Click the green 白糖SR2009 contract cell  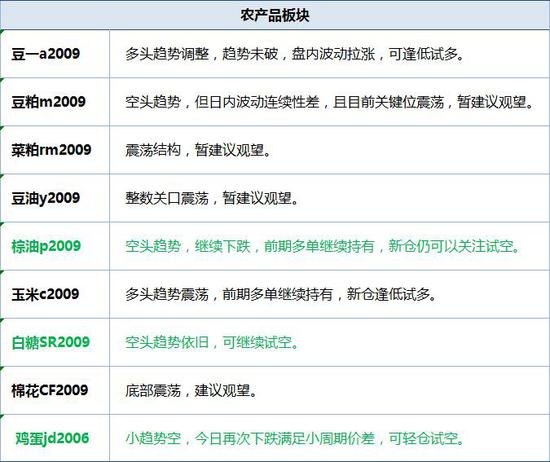[x=55, y=342]
